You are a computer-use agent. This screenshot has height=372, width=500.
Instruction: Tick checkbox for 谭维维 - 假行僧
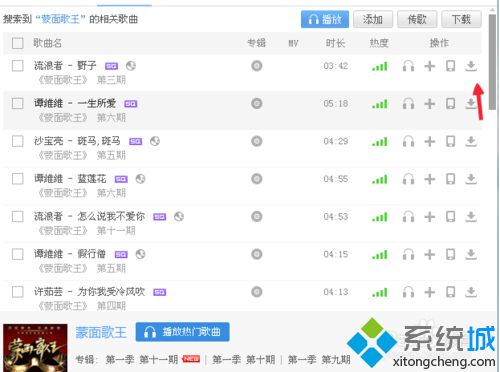pos(17,254)
